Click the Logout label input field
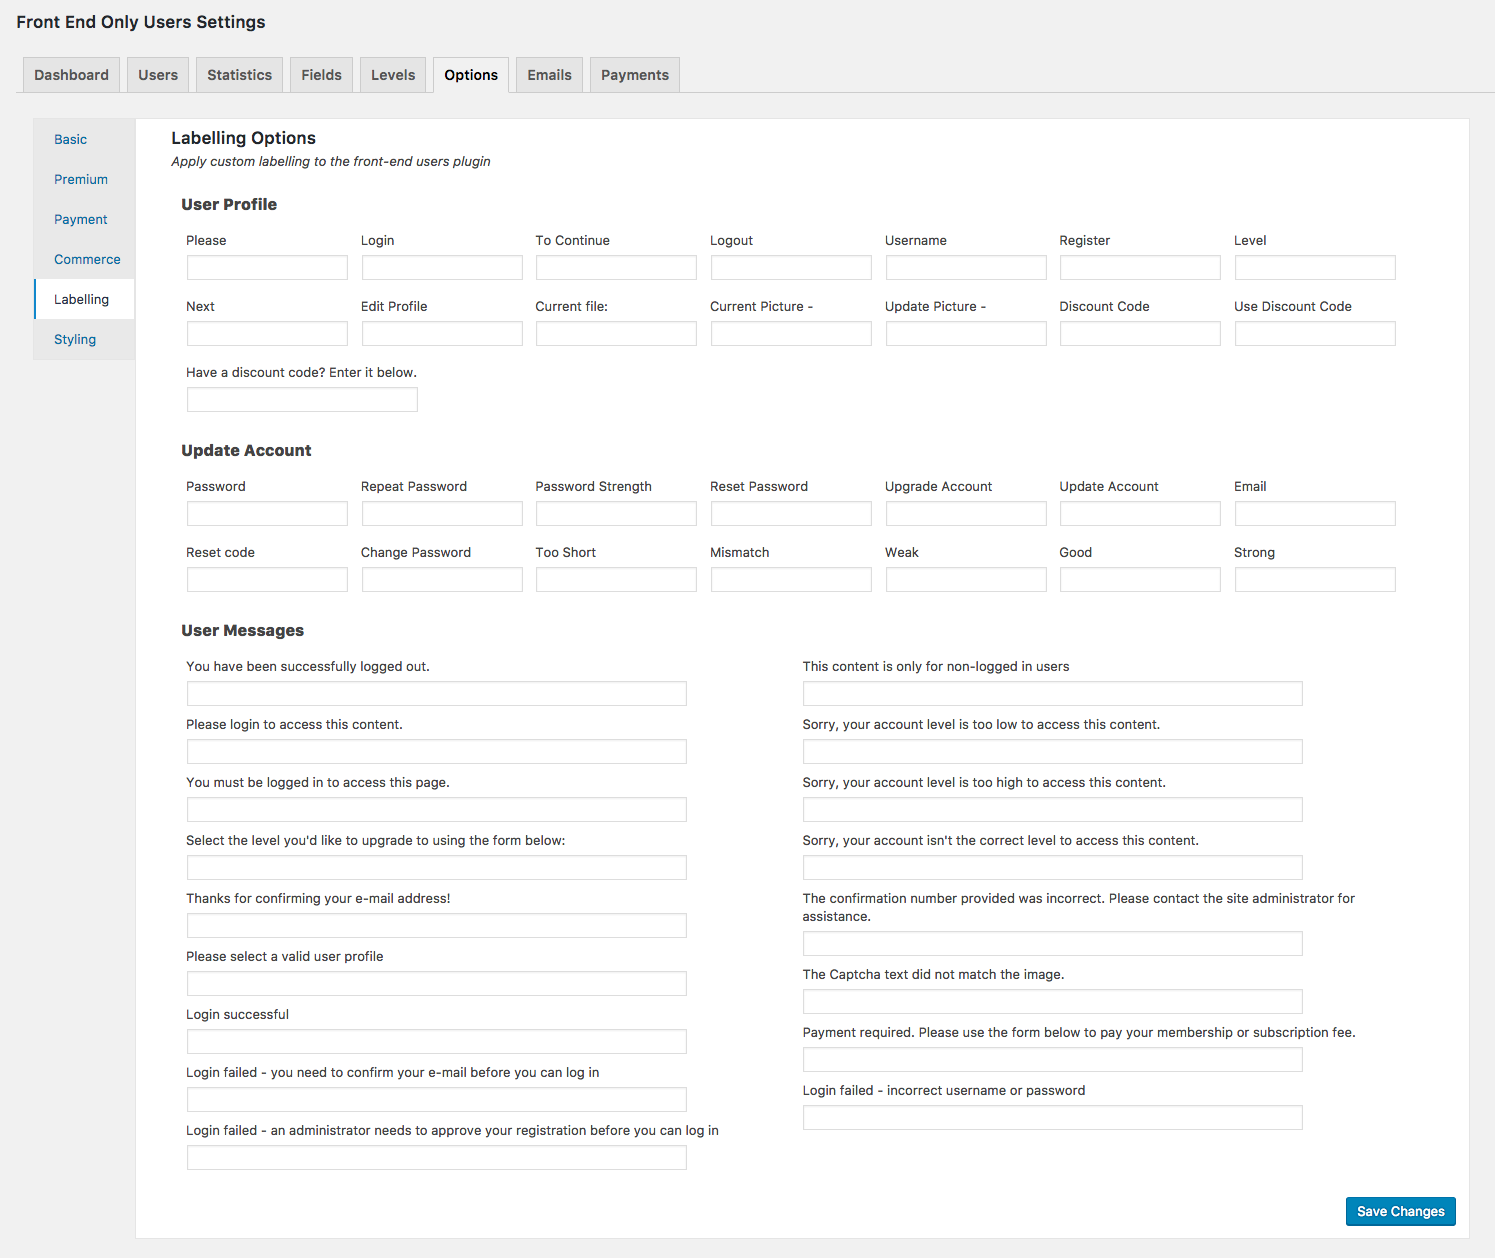Viewport: 1495px width, 1258px height. (790, 267)
